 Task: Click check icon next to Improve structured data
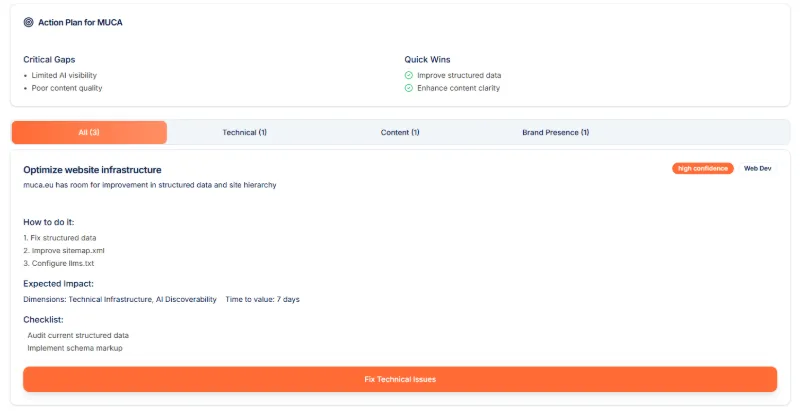coord(409,75)
